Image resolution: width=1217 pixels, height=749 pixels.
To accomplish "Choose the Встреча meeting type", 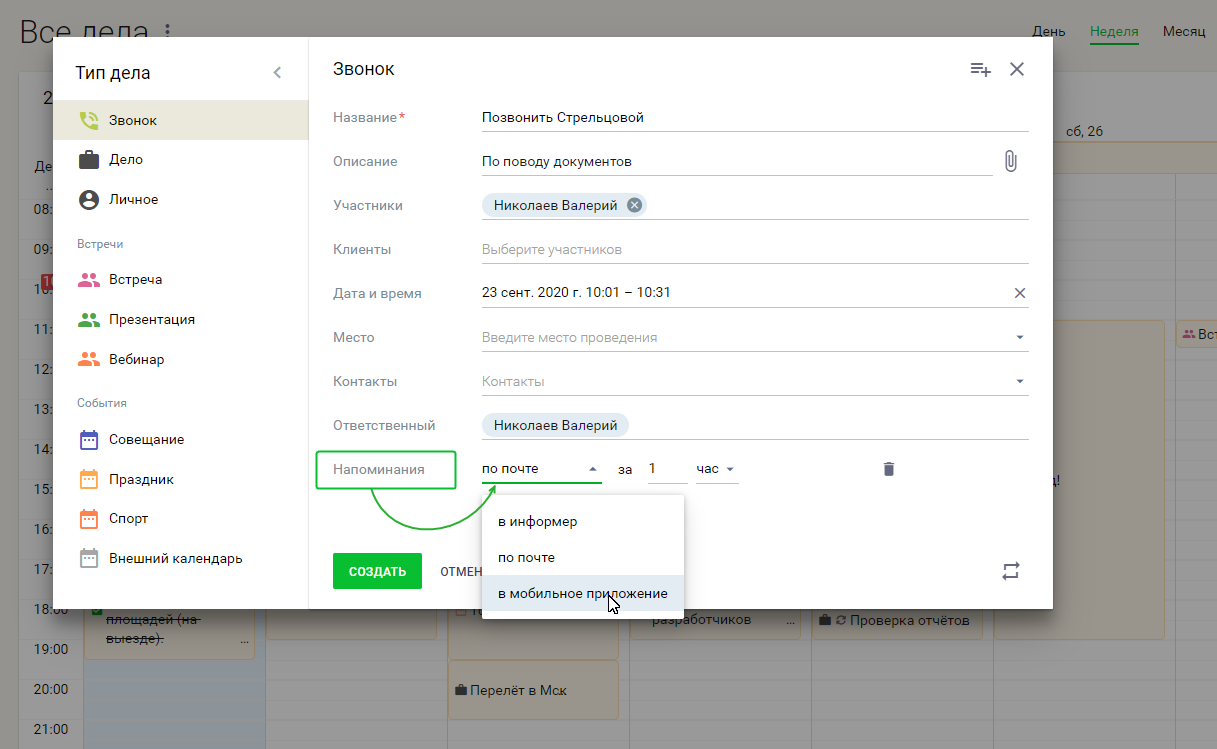I will tap(180, 280).
